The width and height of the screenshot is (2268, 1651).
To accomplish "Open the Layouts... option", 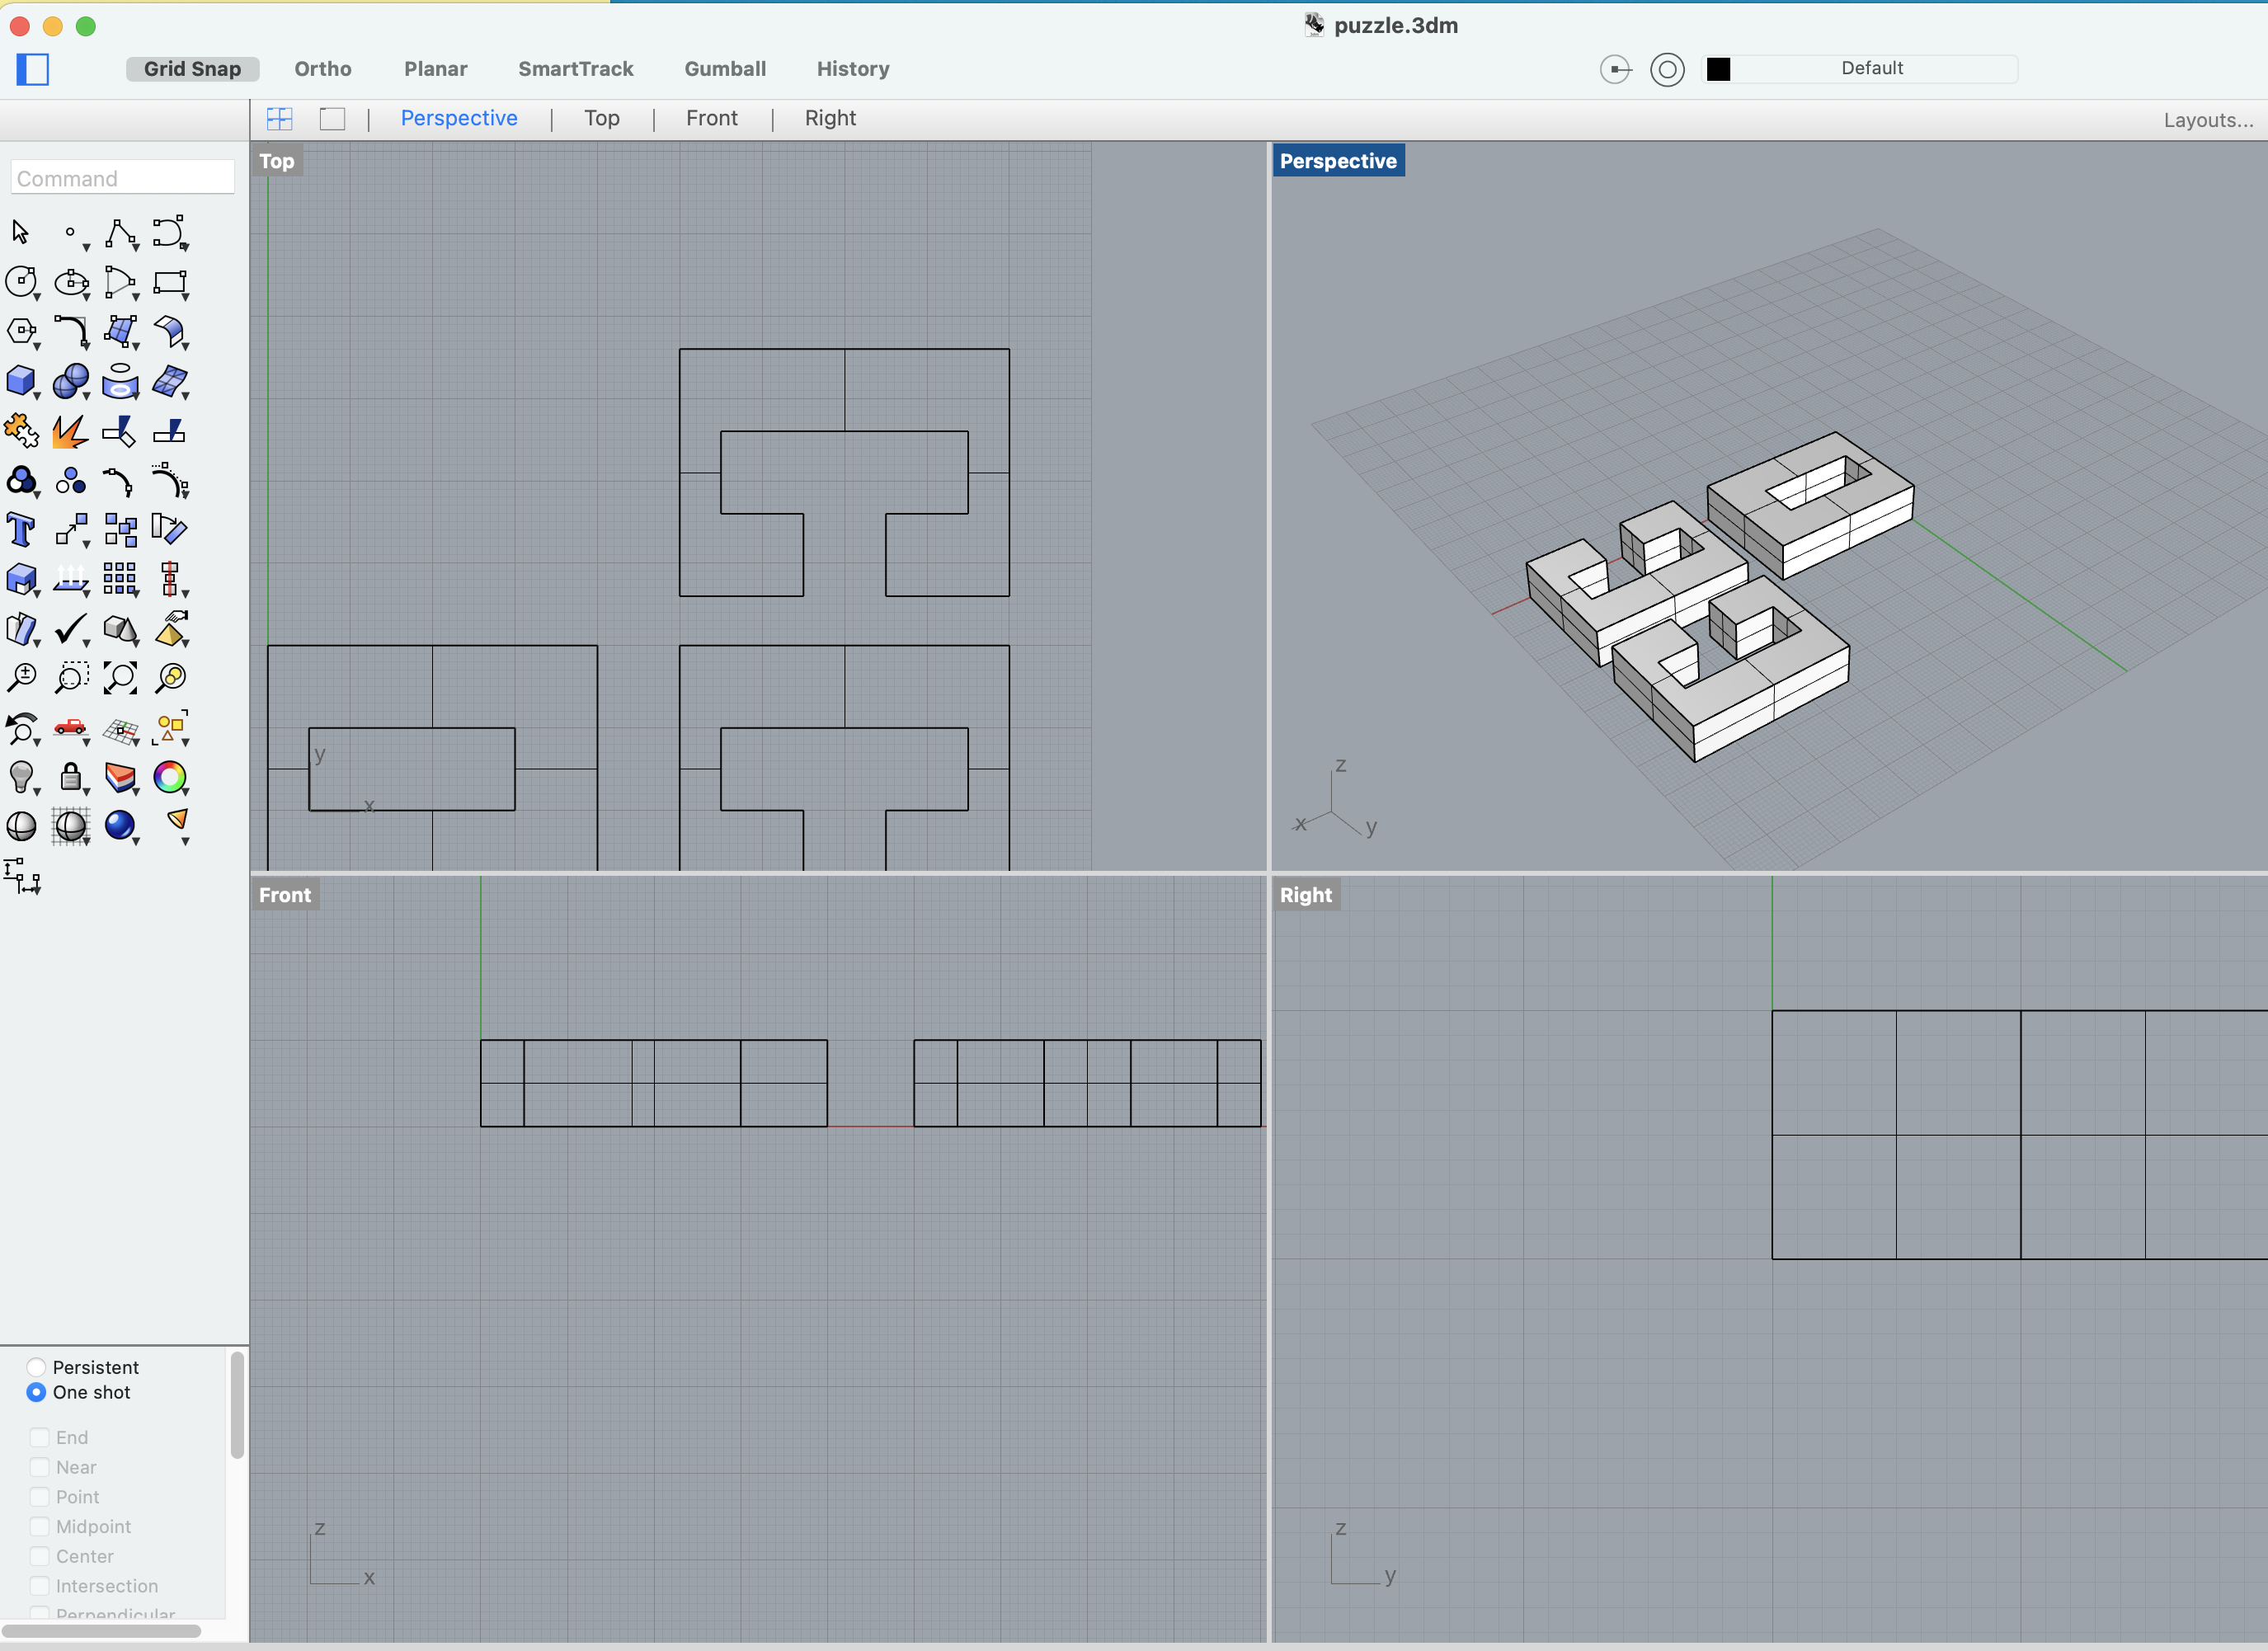I will [x=2207, y=120].
